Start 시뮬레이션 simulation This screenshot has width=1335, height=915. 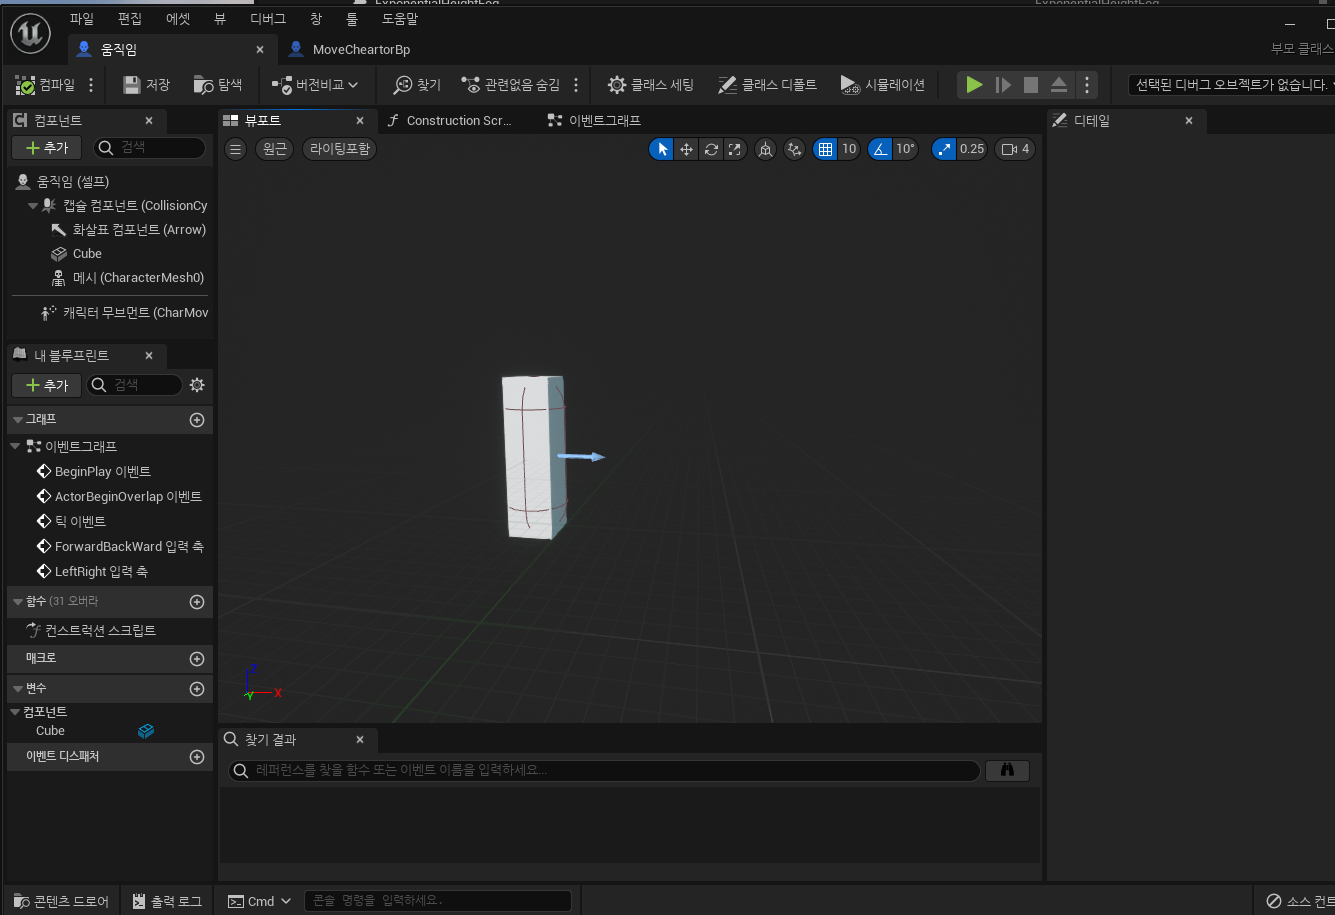pyautogui.click(x=883, y=85)
